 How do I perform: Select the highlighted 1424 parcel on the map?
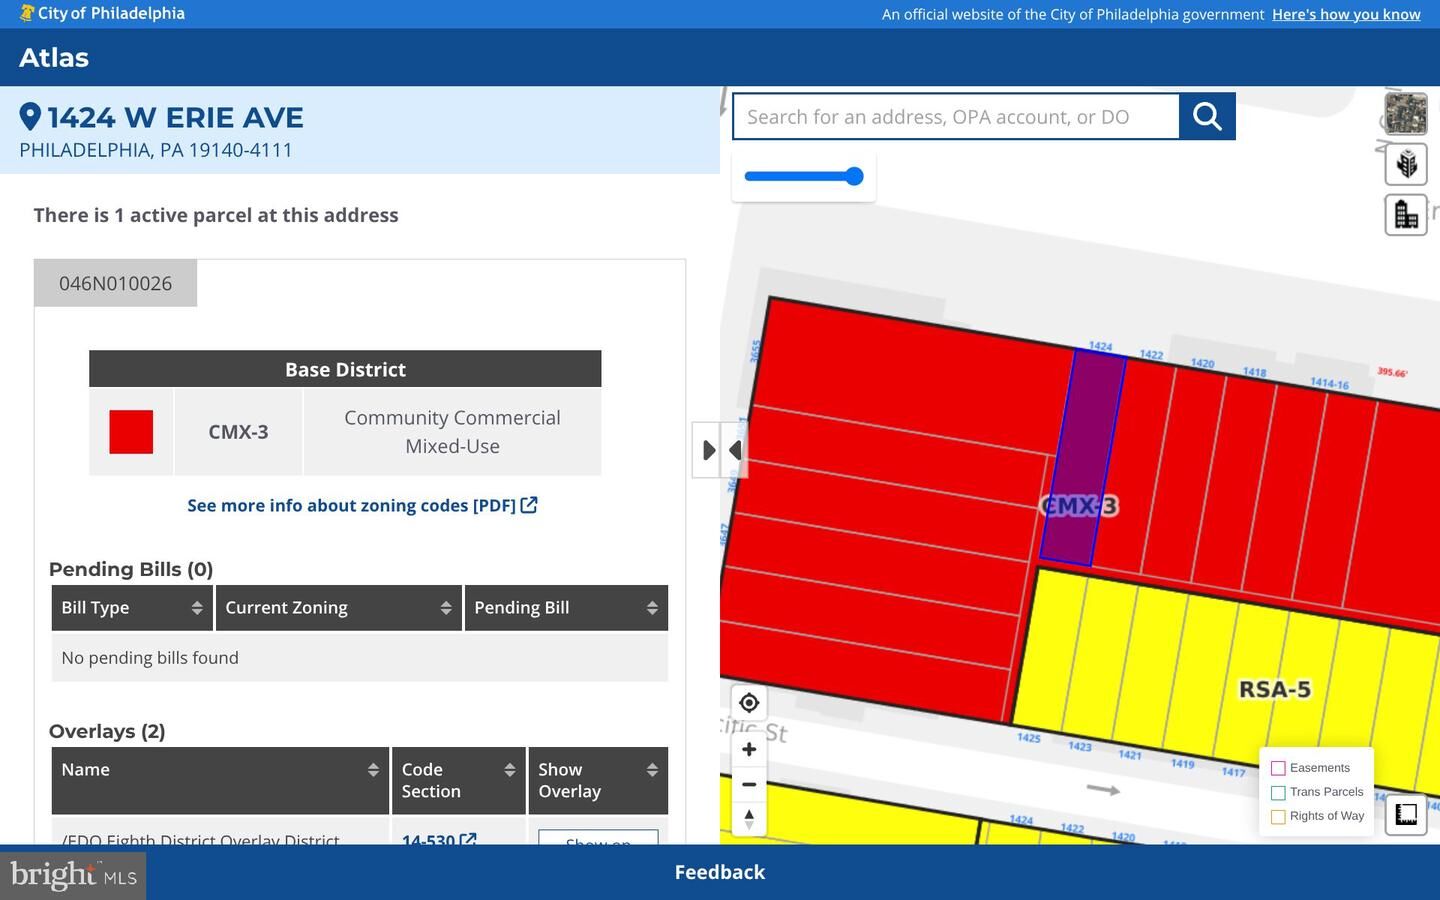pyautogui.click(x=1084, y=455)
